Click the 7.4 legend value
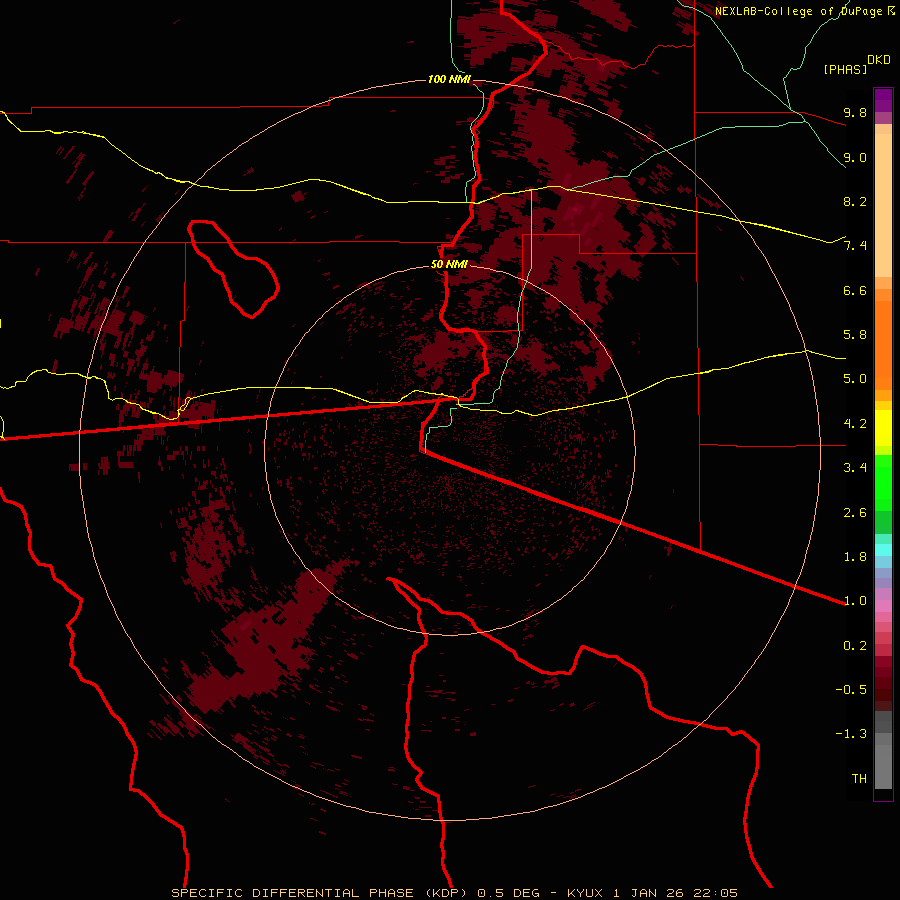 coord(855,246)
